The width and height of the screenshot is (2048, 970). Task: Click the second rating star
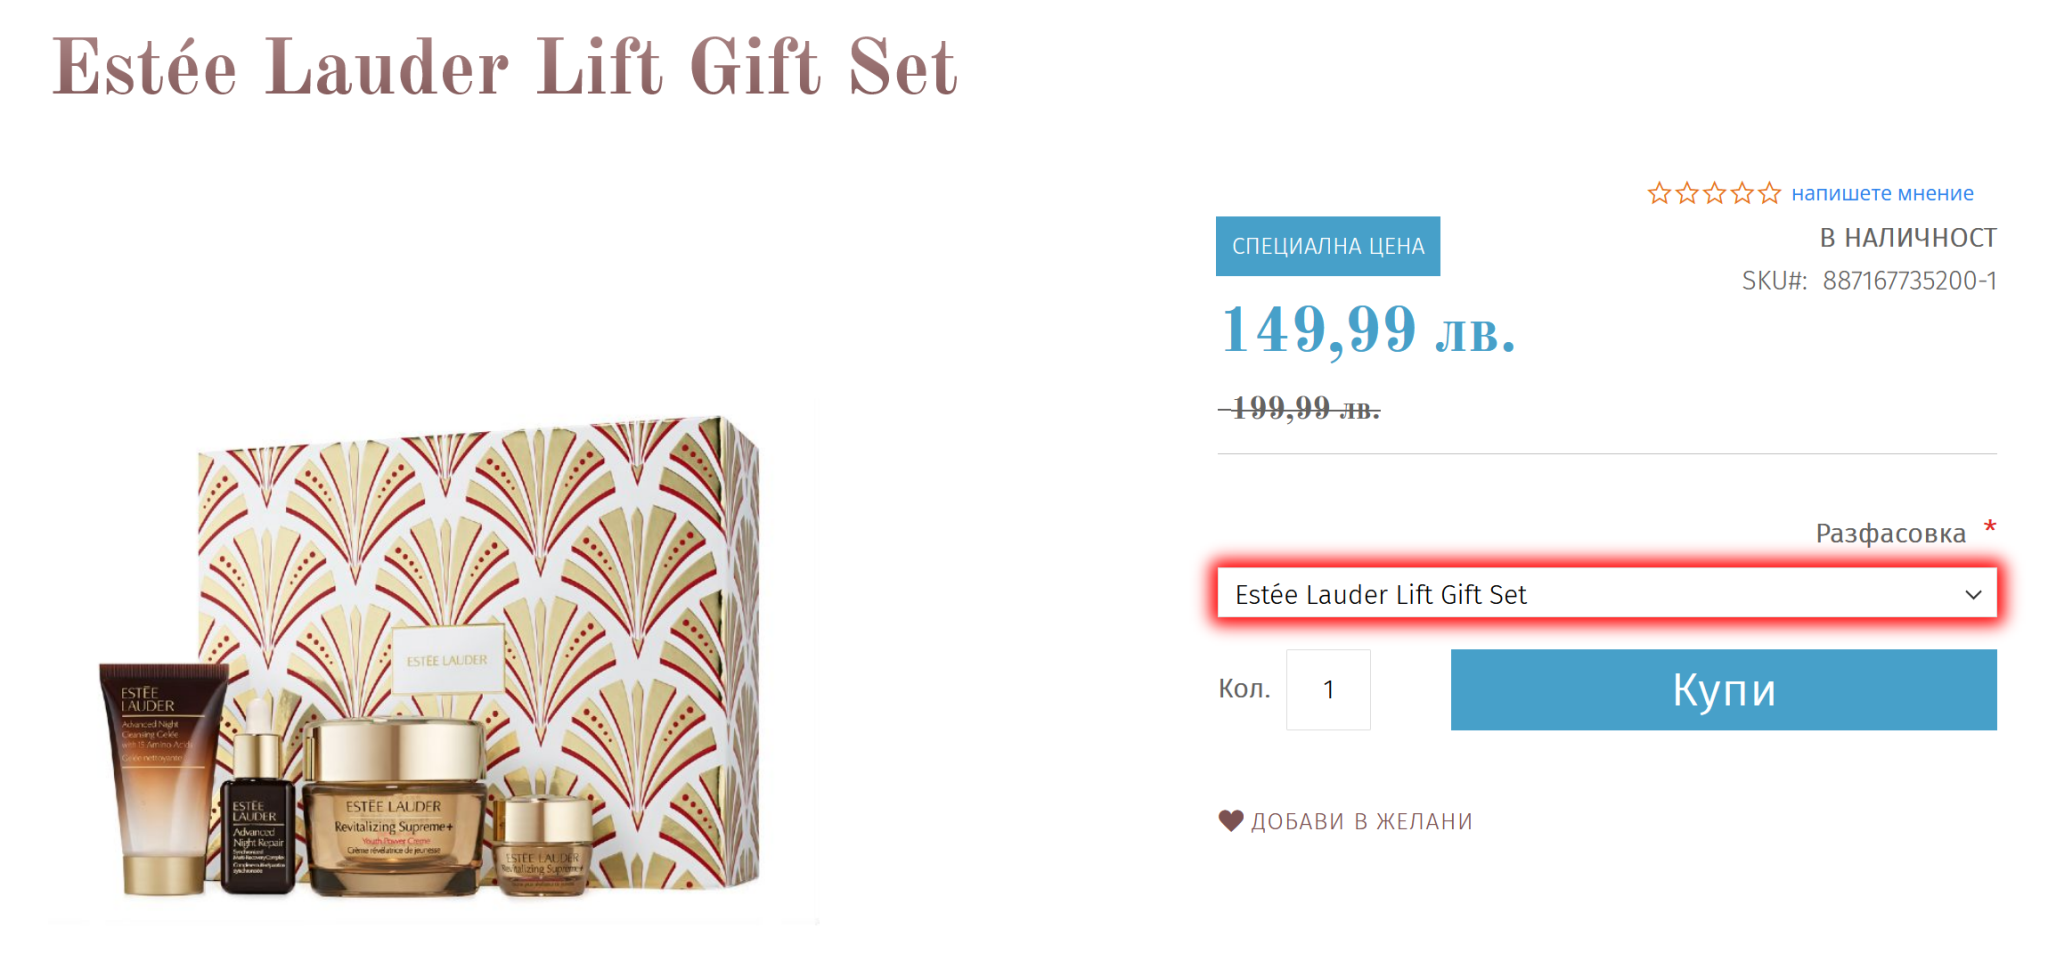[1687, 193]
